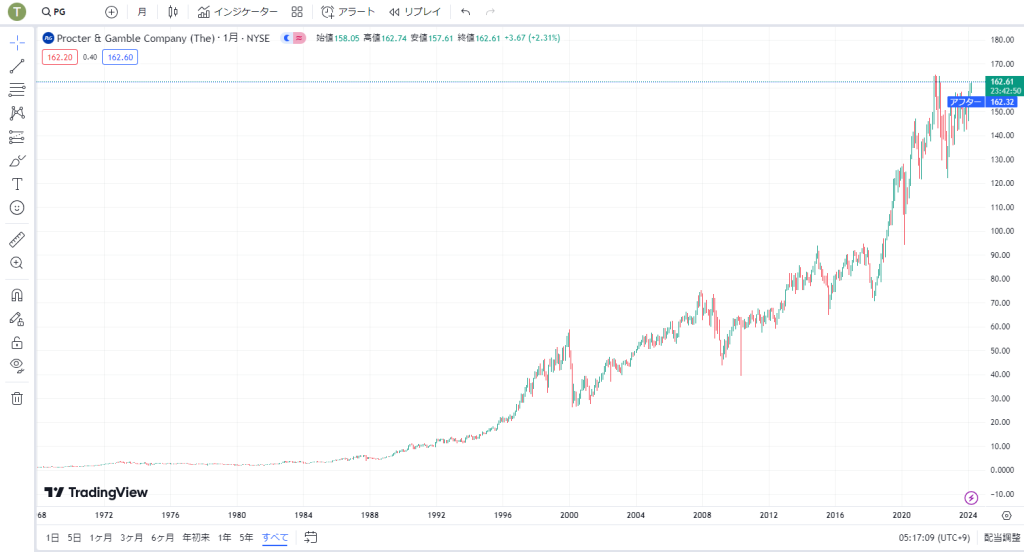This screenshot has height=552, width=1024.
Task: Add a symbol to compare with plus icon
Action: coord(112,12)
